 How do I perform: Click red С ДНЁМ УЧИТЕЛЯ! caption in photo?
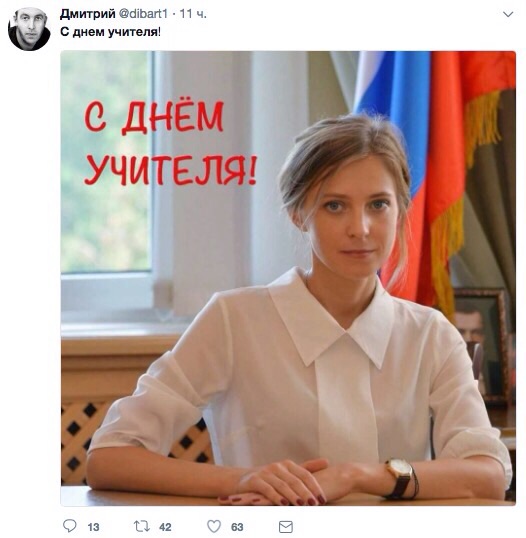[170, 143]
